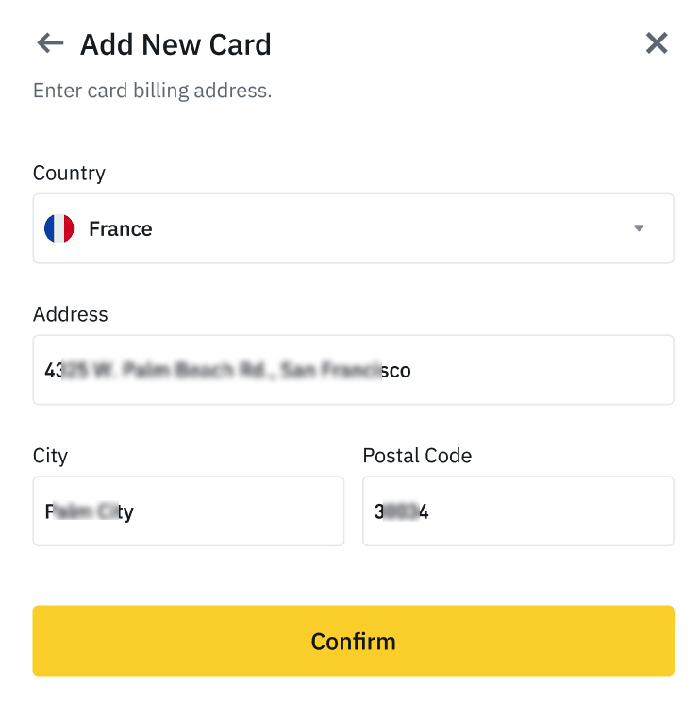The width and height of the screenshot is (700, 704).
Task: Place cursor after 'sco' in Address field
Action: pos(411,371)
